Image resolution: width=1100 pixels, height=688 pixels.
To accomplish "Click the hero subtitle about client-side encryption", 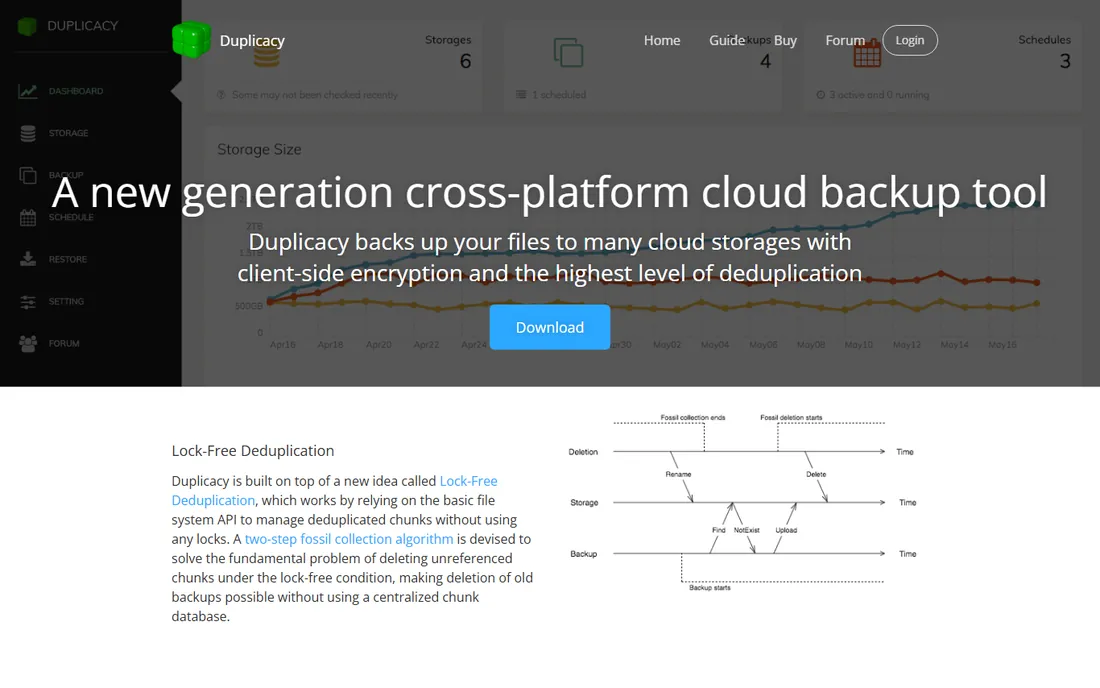I will click(x=549, y=257).
